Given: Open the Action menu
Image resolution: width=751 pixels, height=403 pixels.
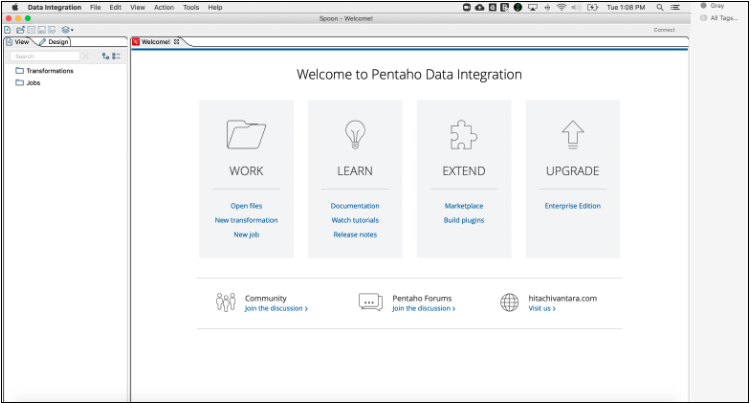Looking at the screenshot, I should [164, 7].
